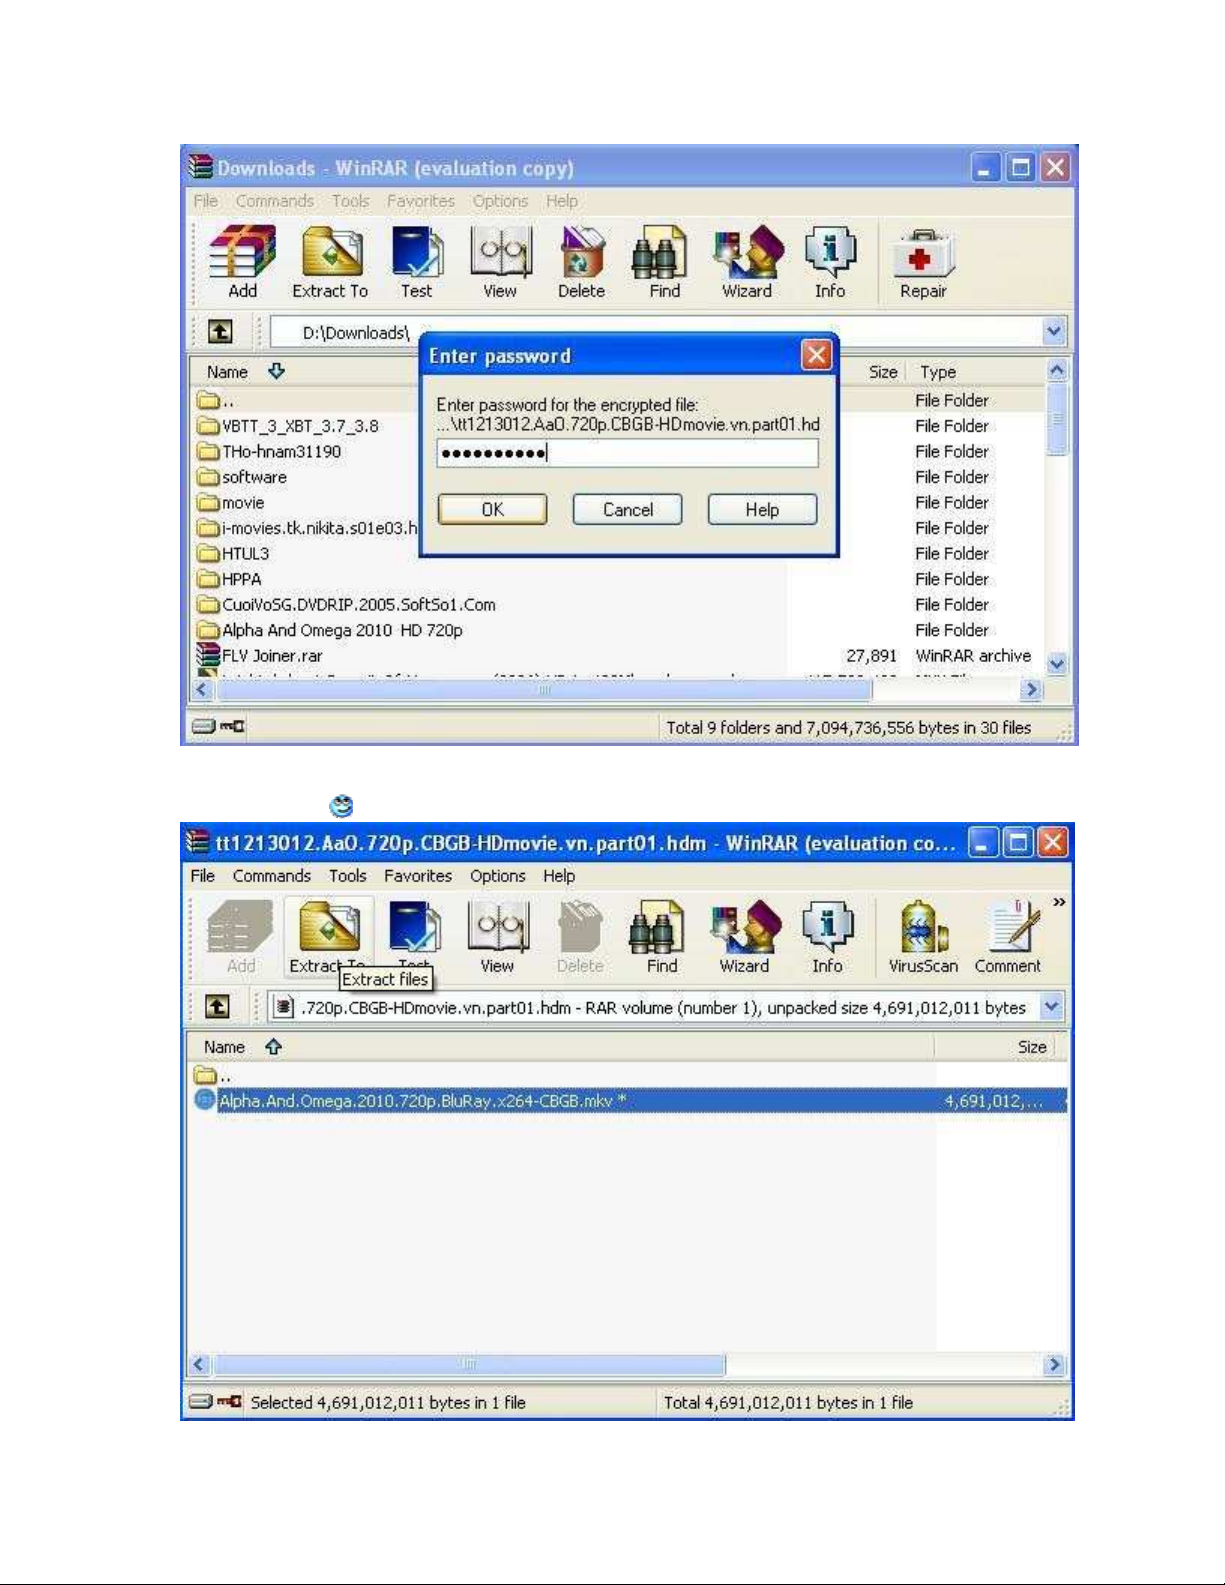The image size is (1225, 1585).
Task: Open the VirusScan tool in the toolbar
Action: [x=923, y=937]
